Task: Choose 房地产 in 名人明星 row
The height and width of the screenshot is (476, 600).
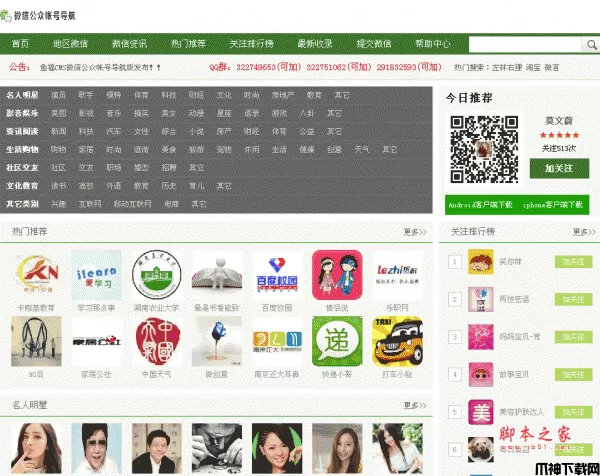Action: 283,95
